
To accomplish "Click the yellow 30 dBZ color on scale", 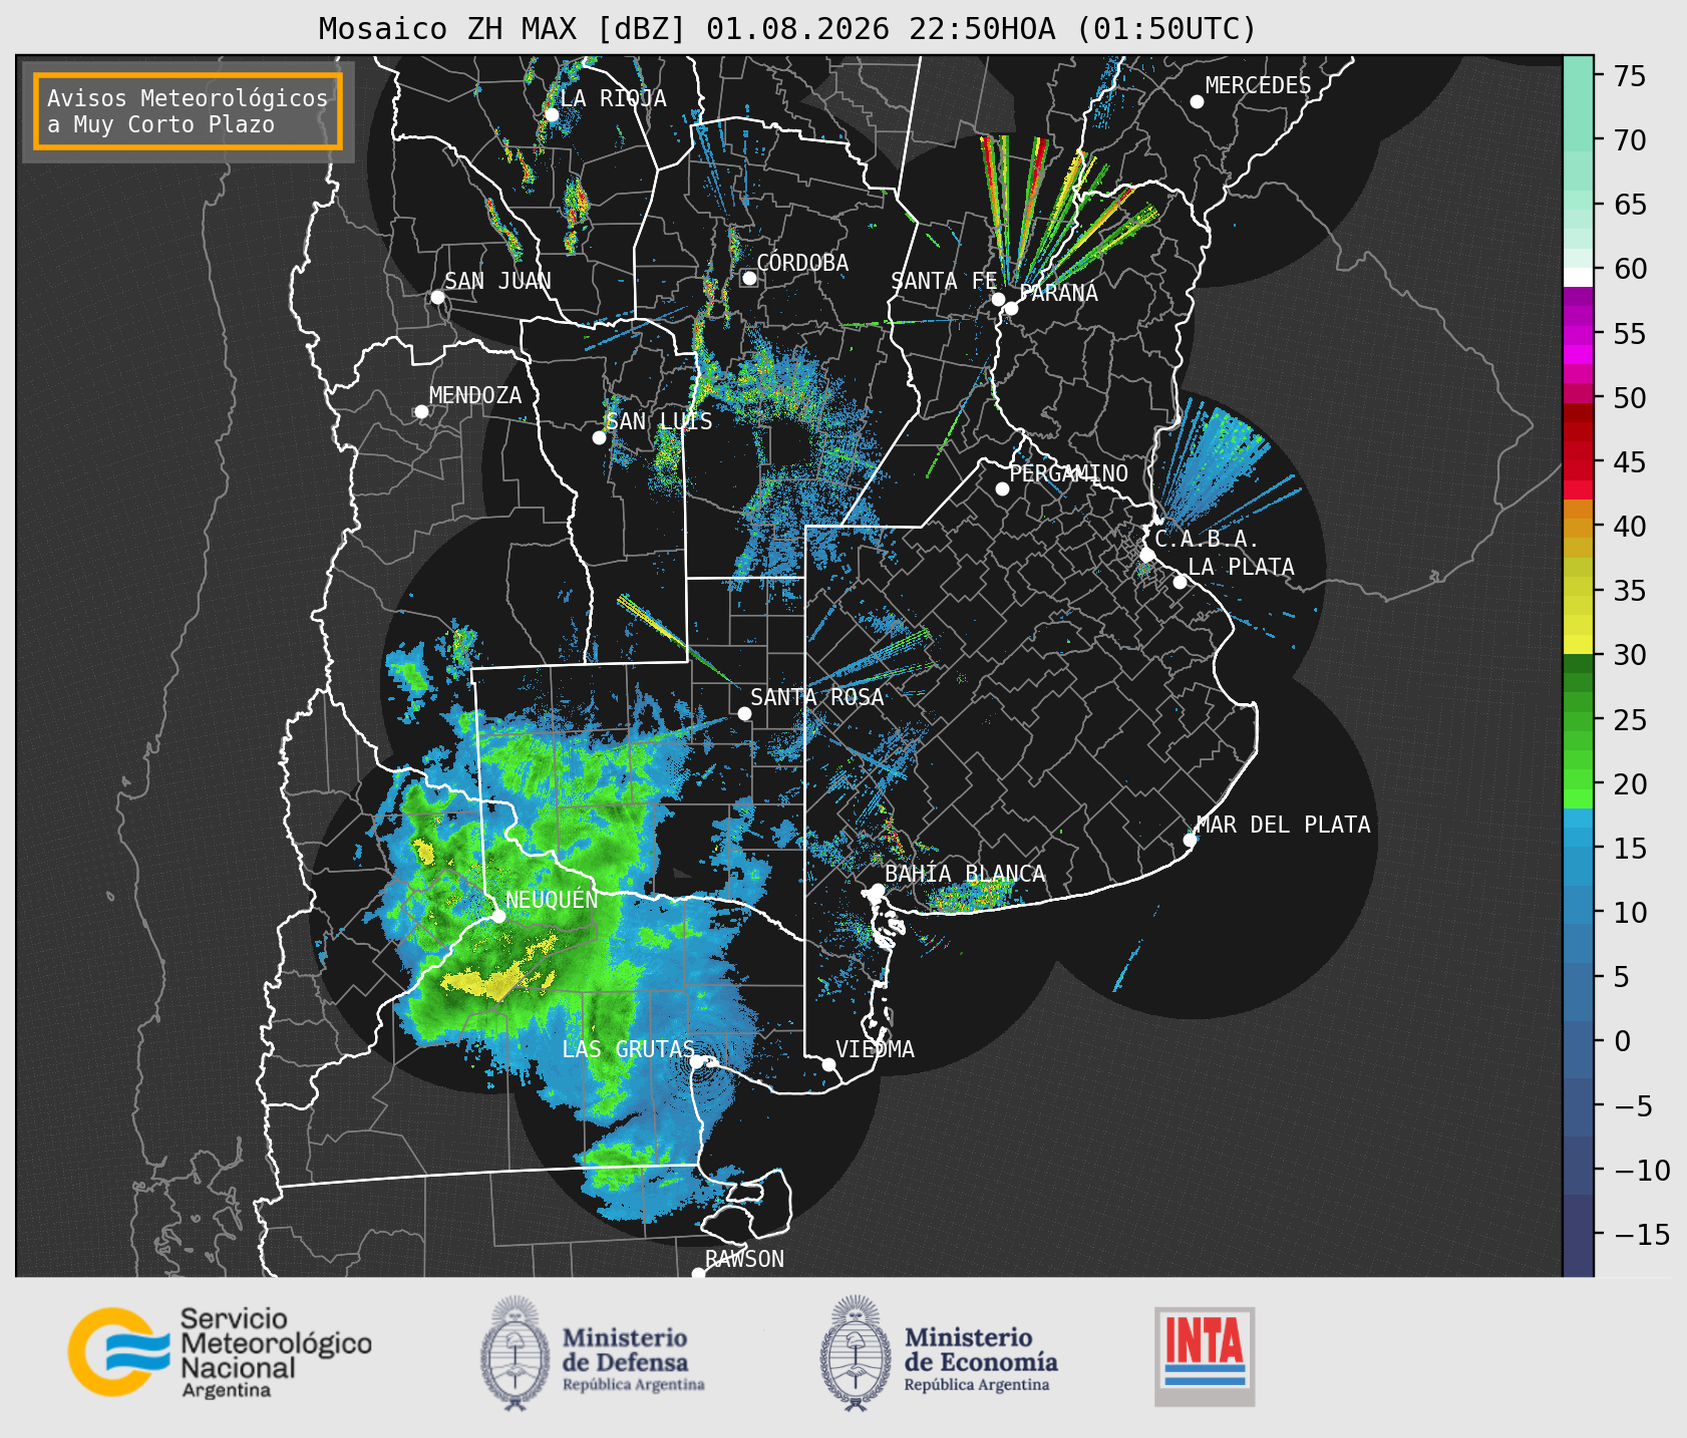I will (1578, 645).
